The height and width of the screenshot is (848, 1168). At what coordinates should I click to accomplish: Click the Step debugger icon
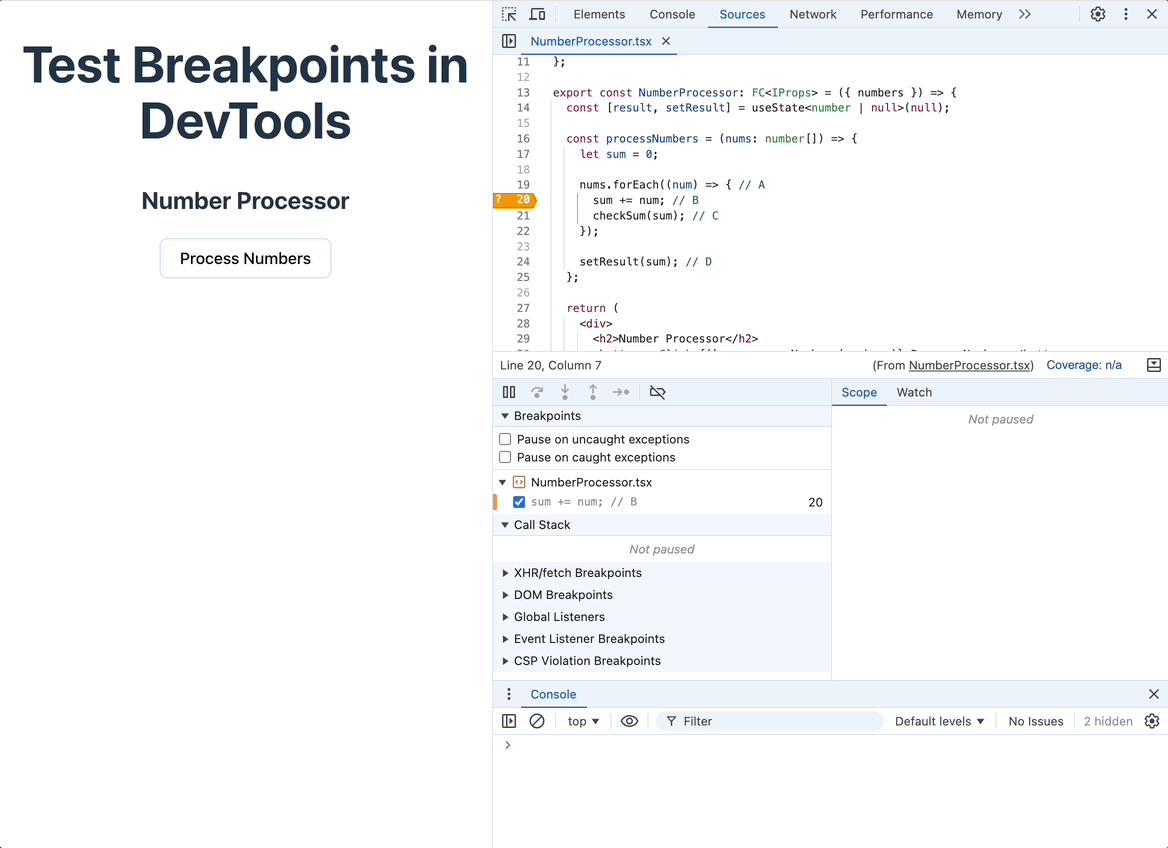(620, 392)
